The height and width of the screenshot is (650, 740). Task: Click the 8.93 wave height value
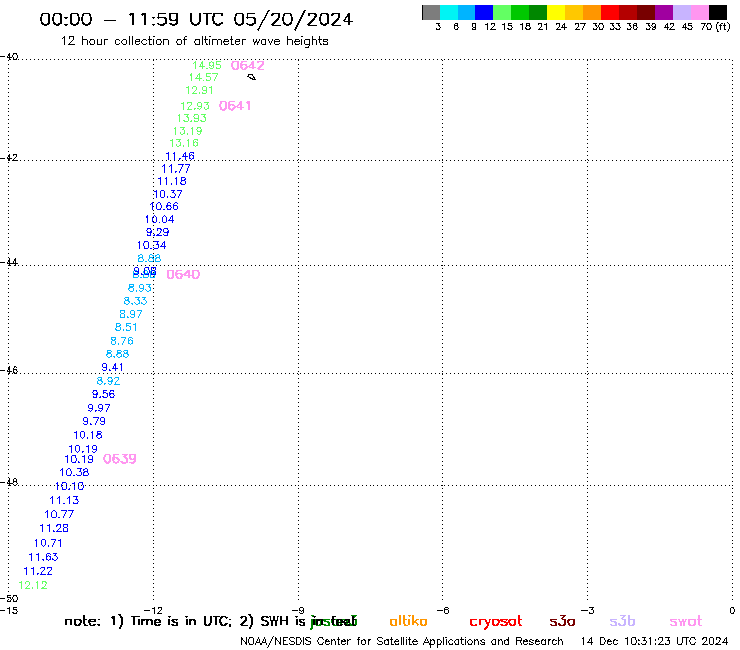[x=140, y=288]
